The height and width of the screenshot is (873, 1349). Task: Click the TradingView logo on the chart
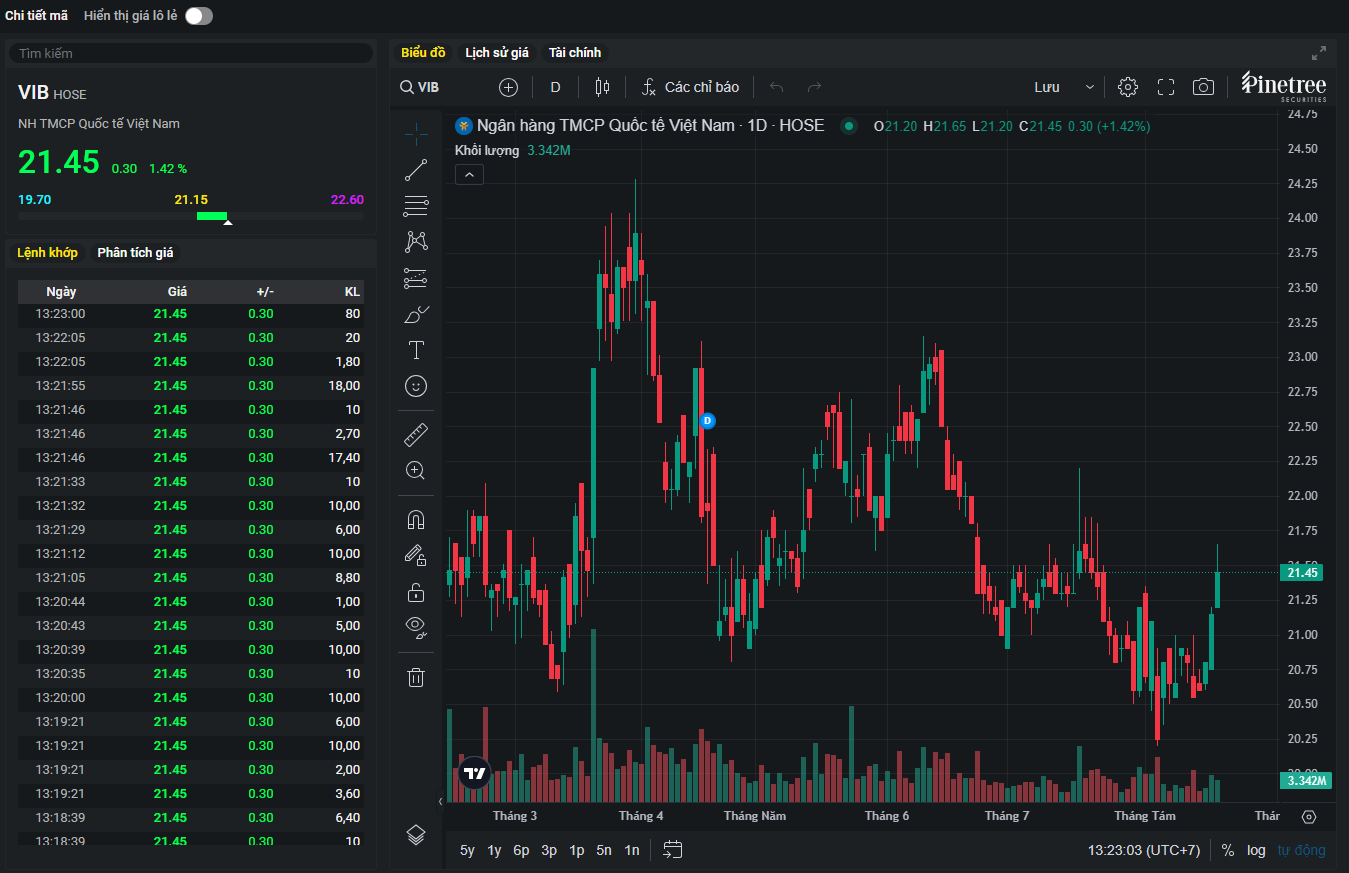[x=475, y=773]
